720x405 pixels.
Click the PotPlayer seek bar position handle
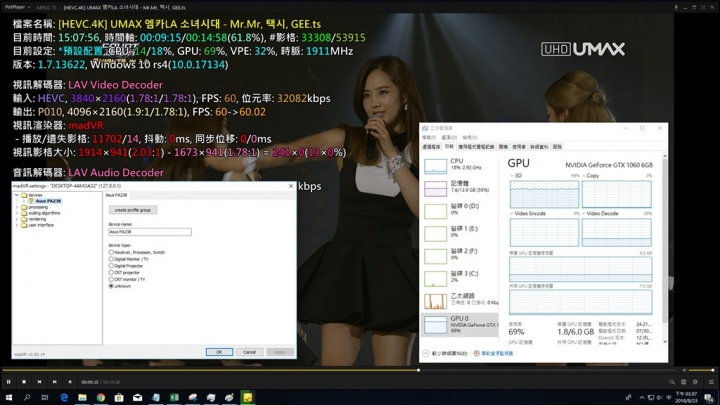point(418,370)
